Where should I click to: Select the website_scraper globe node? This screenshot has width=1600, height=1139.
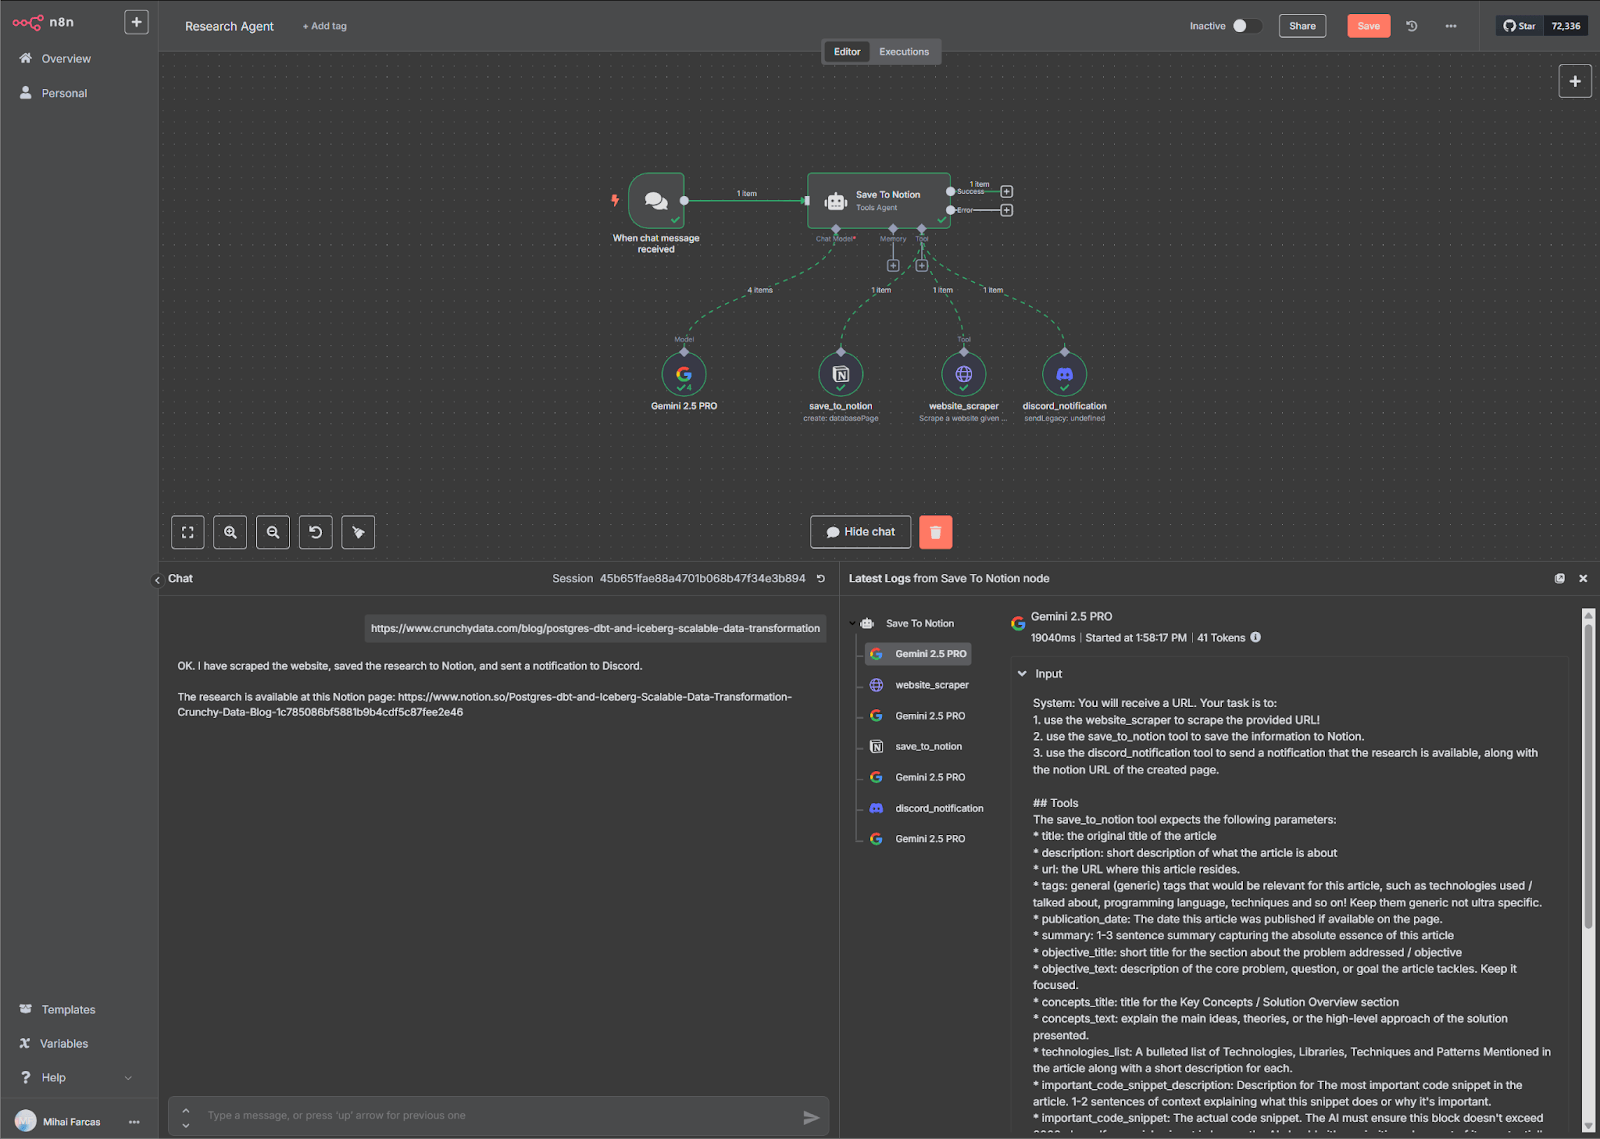click(x=963, y=374)
